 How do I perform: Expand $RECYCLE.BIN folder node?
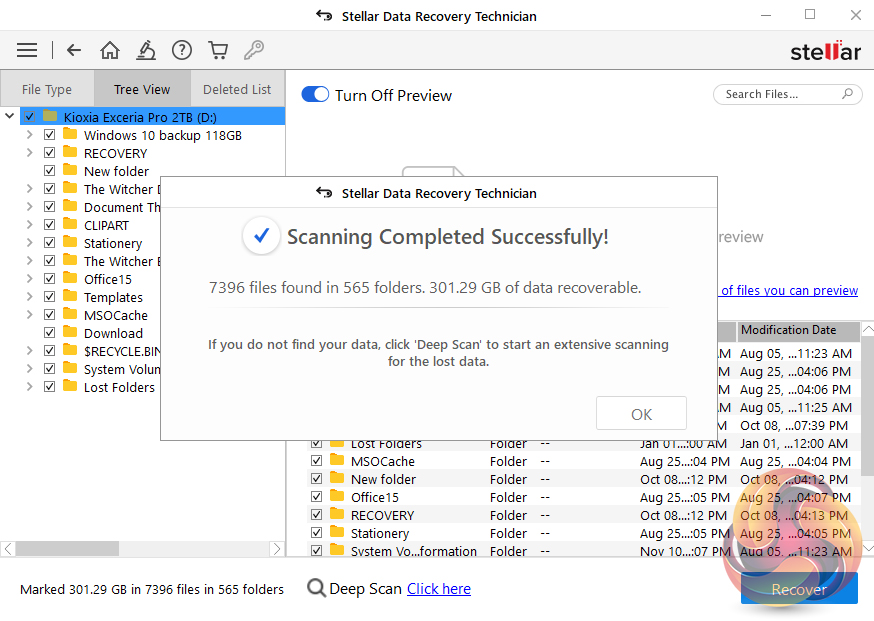coord(30,350)
